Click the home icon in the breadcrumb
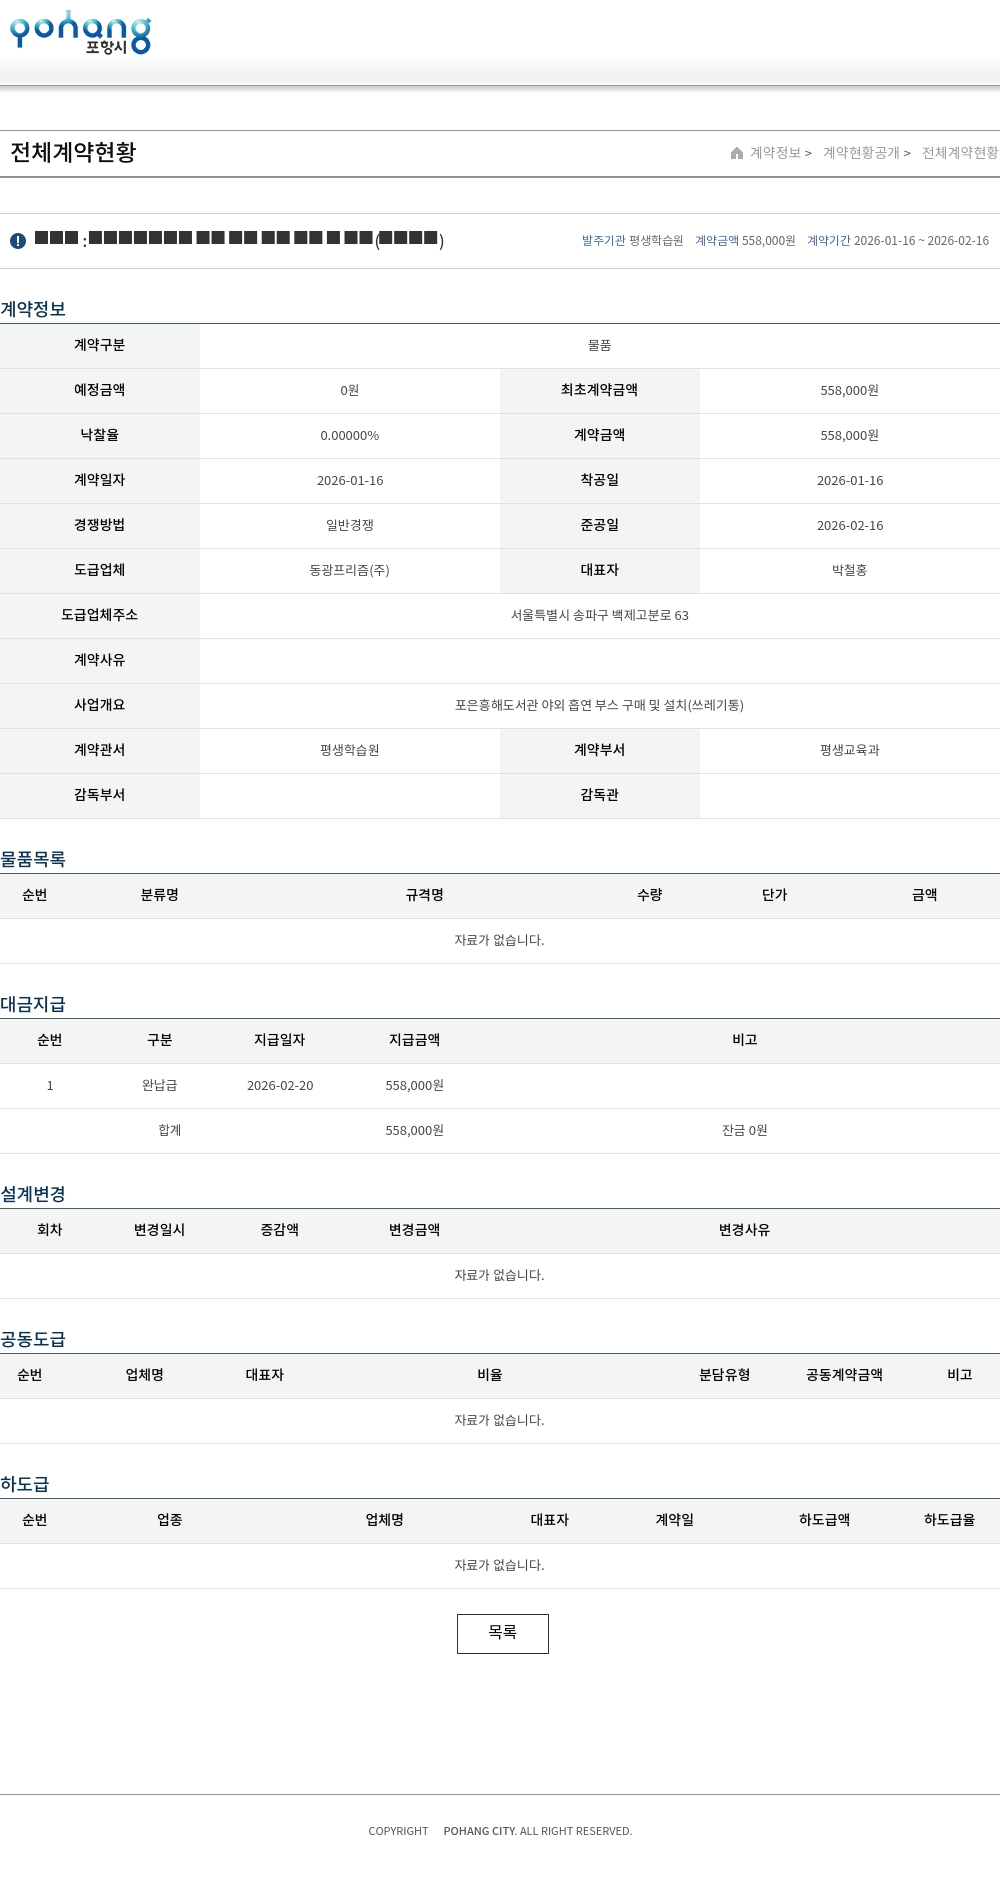 [737, 153]
